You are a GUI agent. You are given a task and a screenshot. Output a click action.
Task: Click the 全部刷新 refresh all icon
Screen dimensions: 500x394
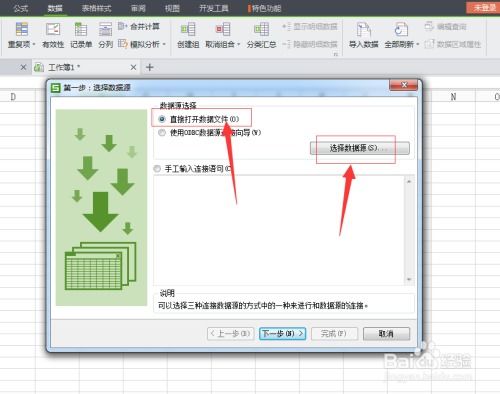401,29
